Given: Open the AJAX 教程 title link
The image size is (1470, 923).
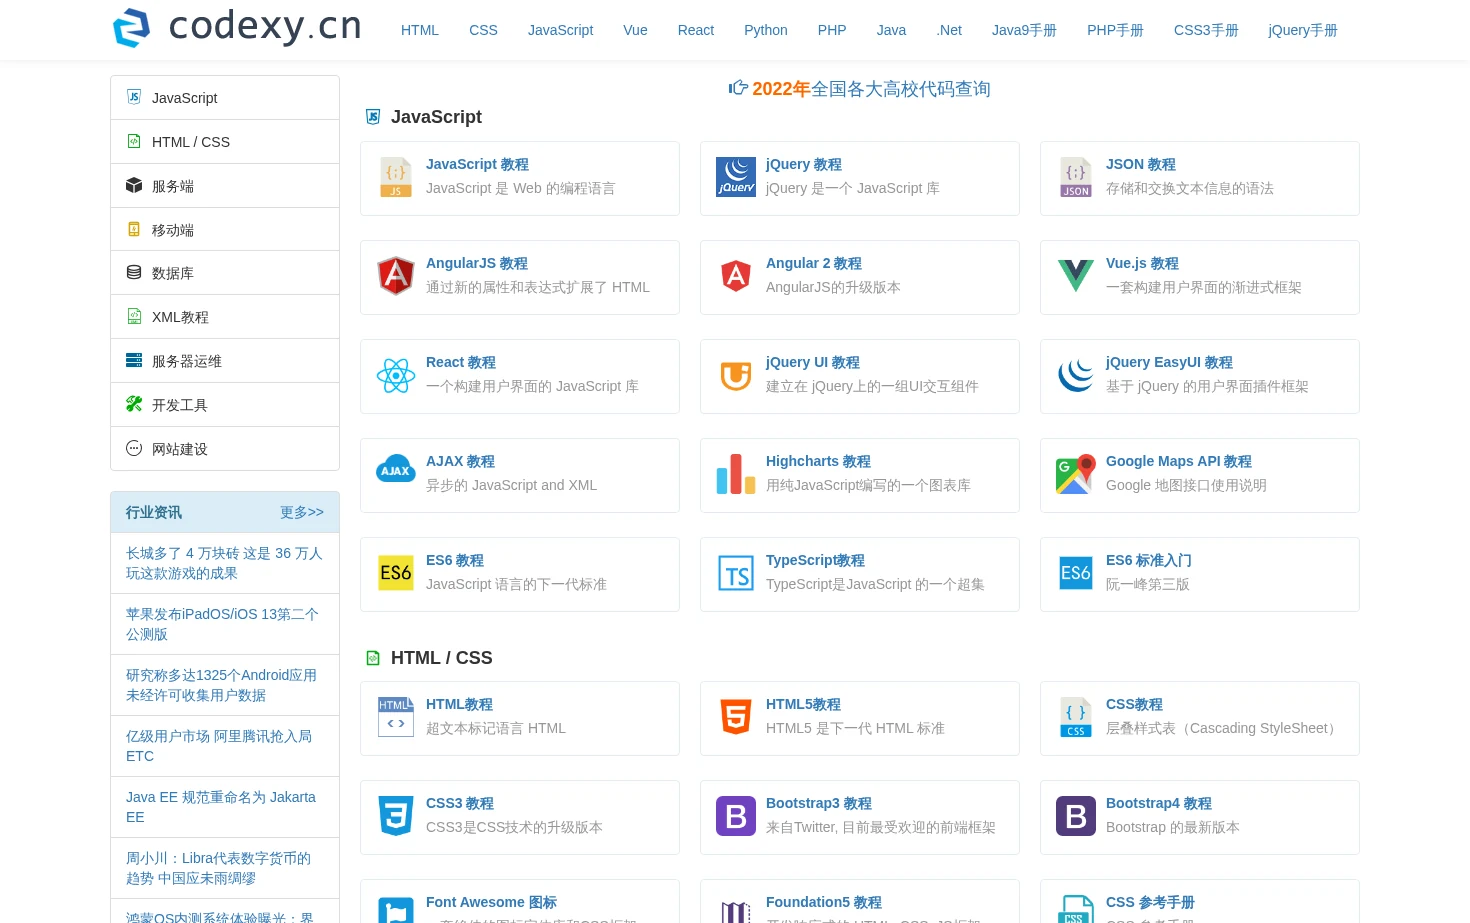Looking at the screenshot, I should pos(460,461).
